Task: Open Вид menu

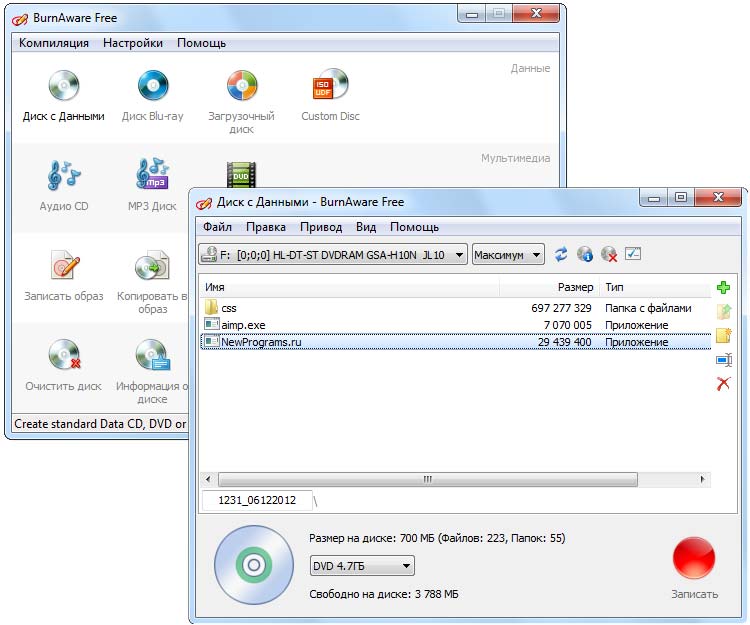Action: click(x=365, y=227)
